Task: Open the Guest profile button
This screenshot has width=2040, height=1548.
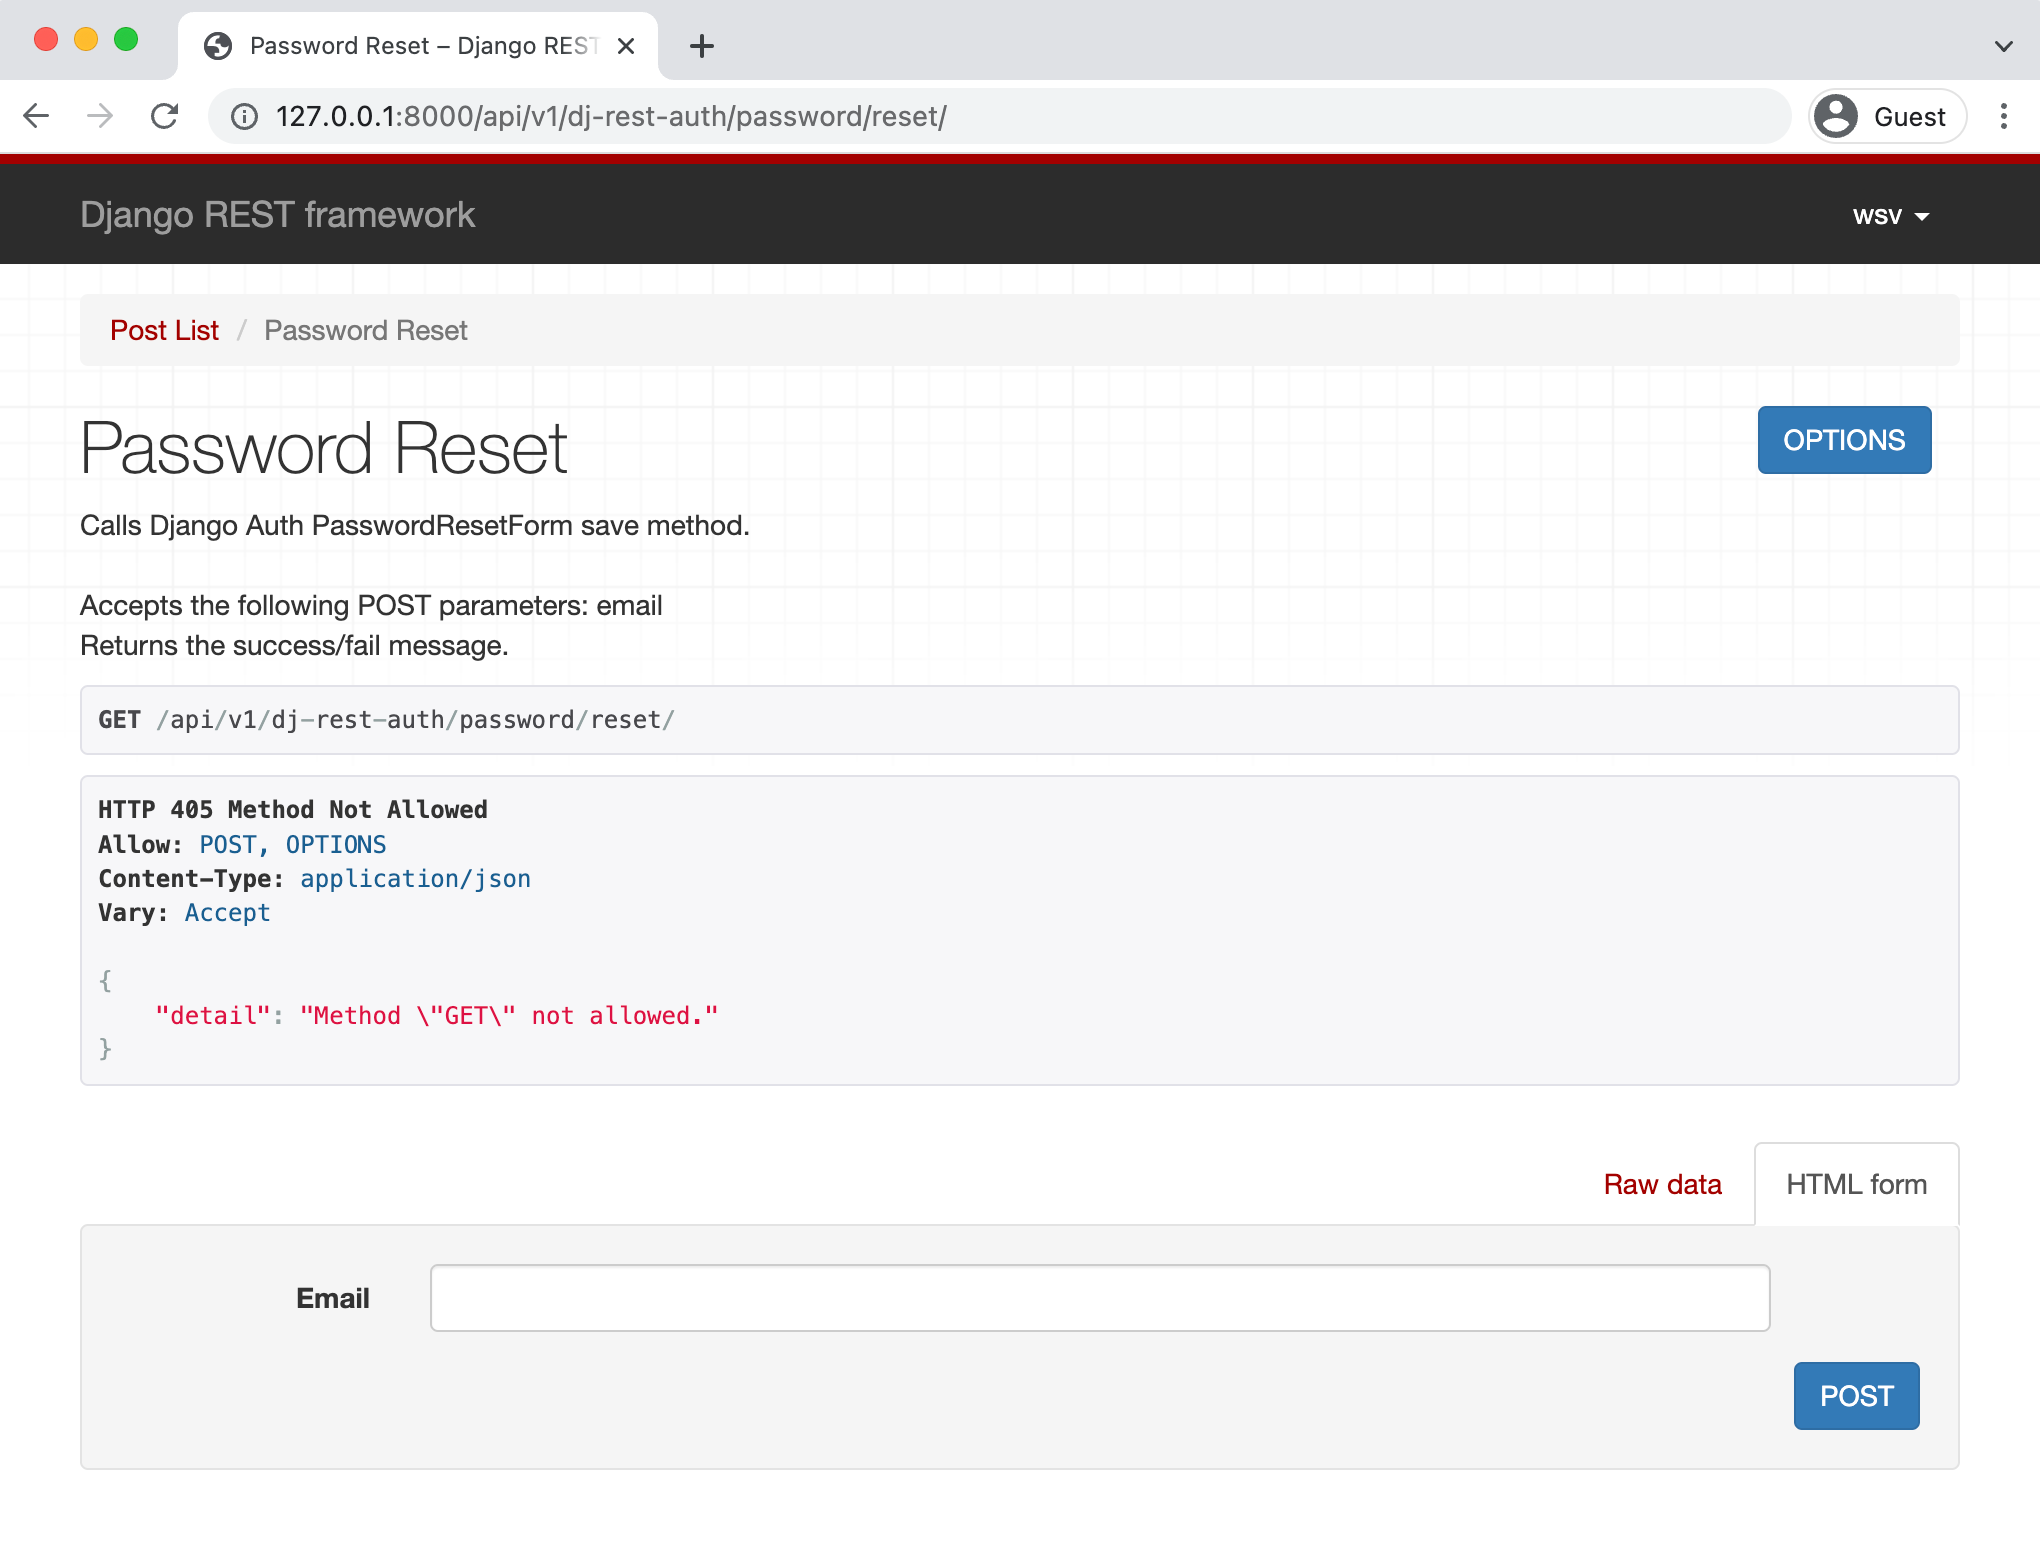Action: coord(1888,116)
